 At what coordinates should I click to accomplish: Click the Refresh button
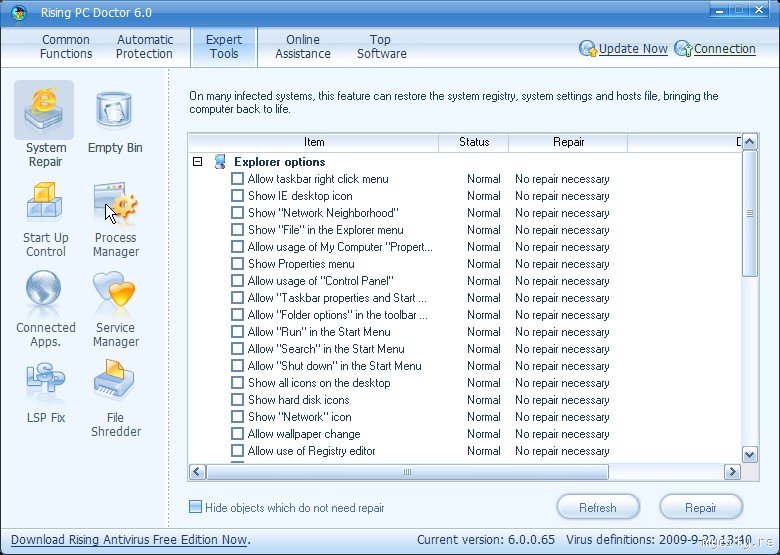[598, 507]
